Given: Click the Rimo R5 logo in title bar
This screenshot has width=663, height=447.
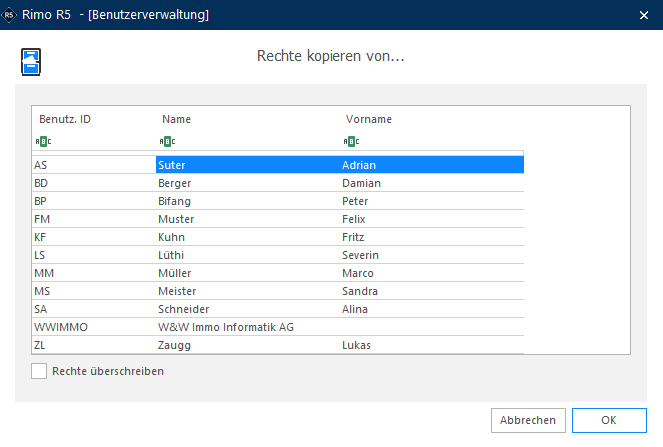Looking at the screenshot, I should [x=9, y=15].
